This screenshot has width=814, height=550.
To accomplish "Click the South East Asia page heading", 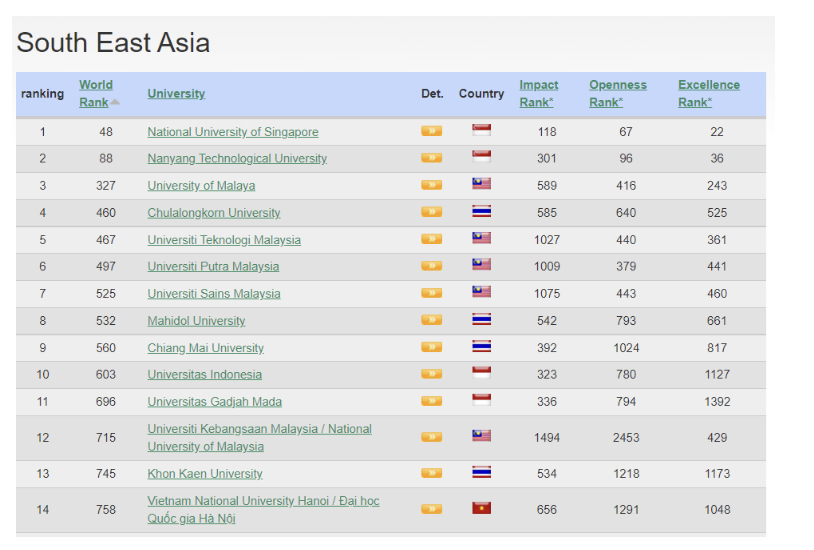I will pyautogui.click(x=113, y=42).
